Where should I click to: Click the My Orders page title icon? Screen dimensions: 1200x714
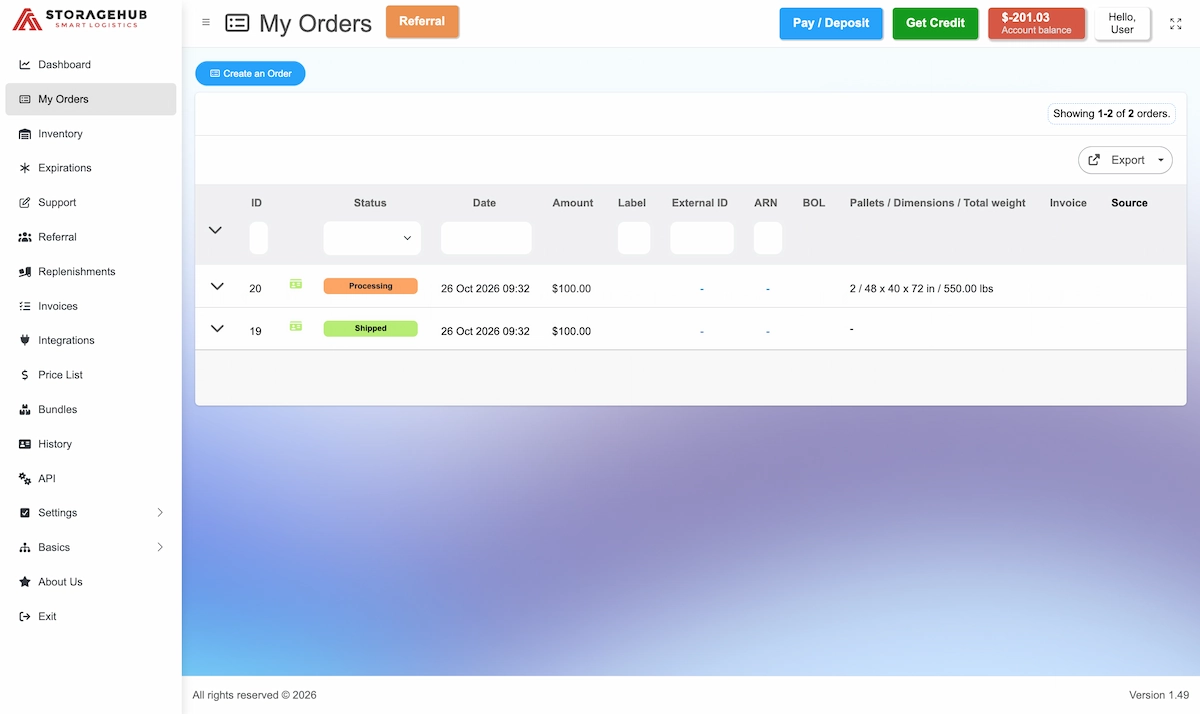[237, 23]
